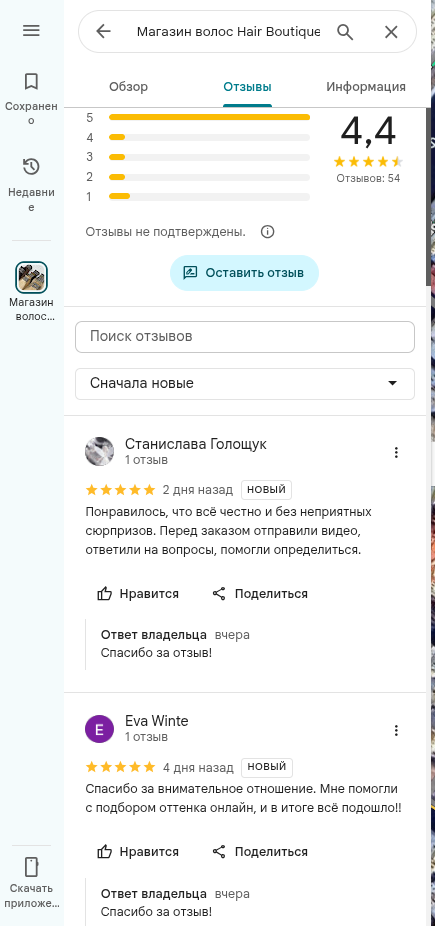The width and height of the screenshot is (435, 926).
Task: Filter reviews by 3-star bar
Action: coord(210,157)
